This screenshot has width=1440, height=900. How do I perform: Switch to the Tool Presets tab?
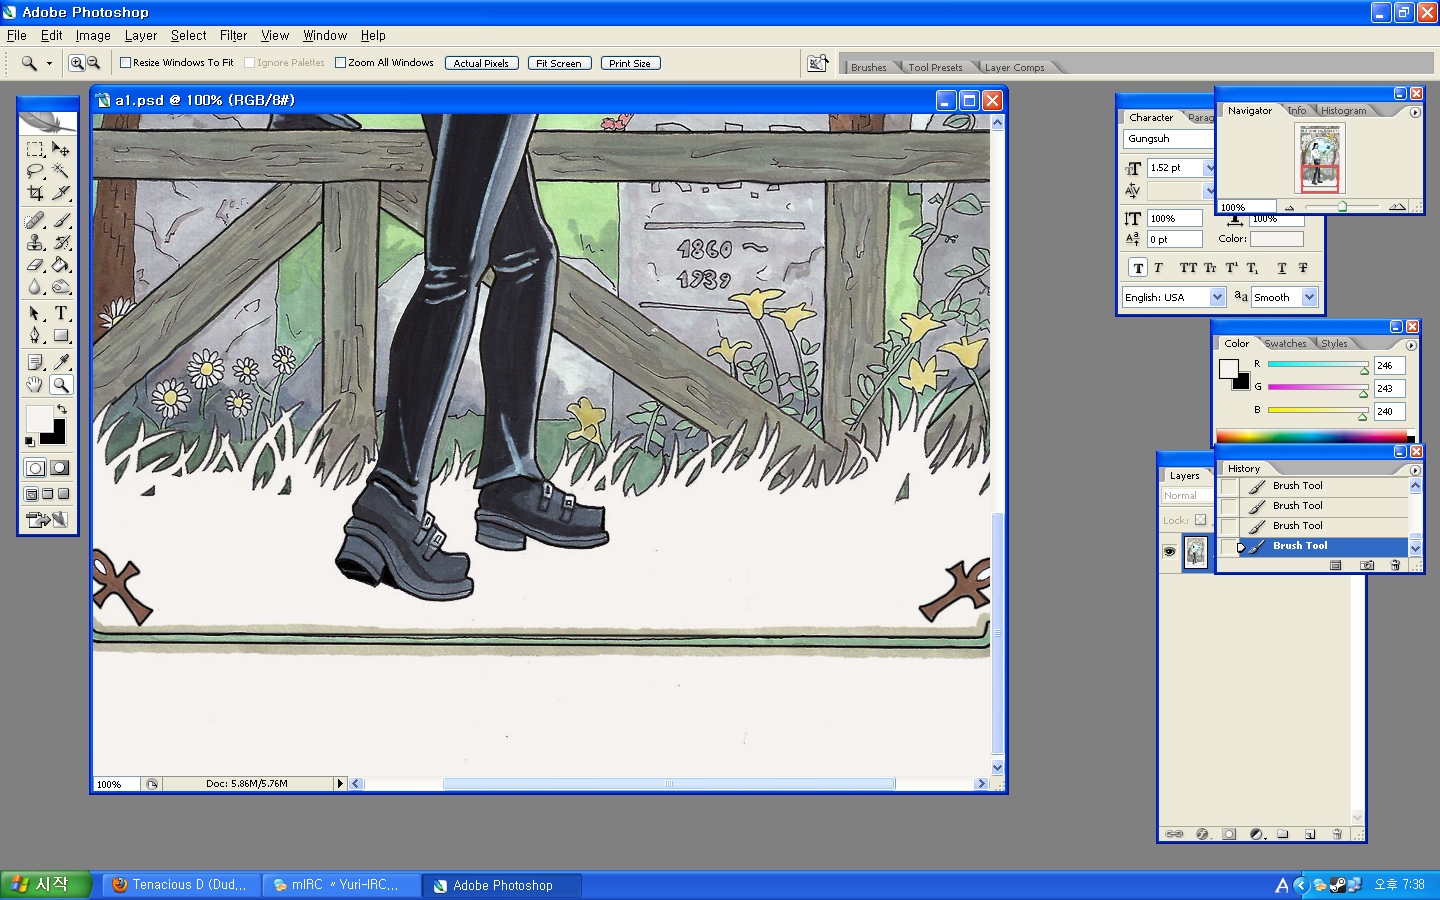pyautogui.click(x=935, y=68)
